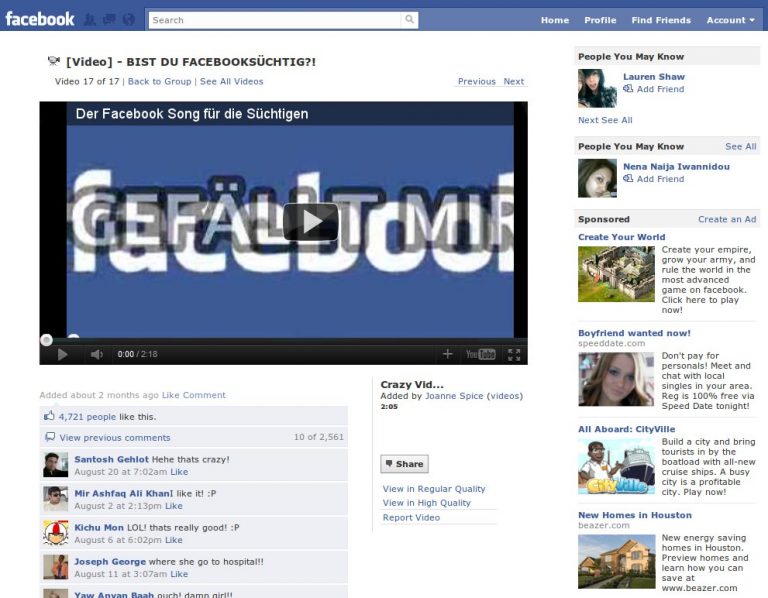This screenshot has width=768, height=598.
Task: Click Next under Lauren Shaw suggestion
Action: pyautogui.click(x=588, y=120)
